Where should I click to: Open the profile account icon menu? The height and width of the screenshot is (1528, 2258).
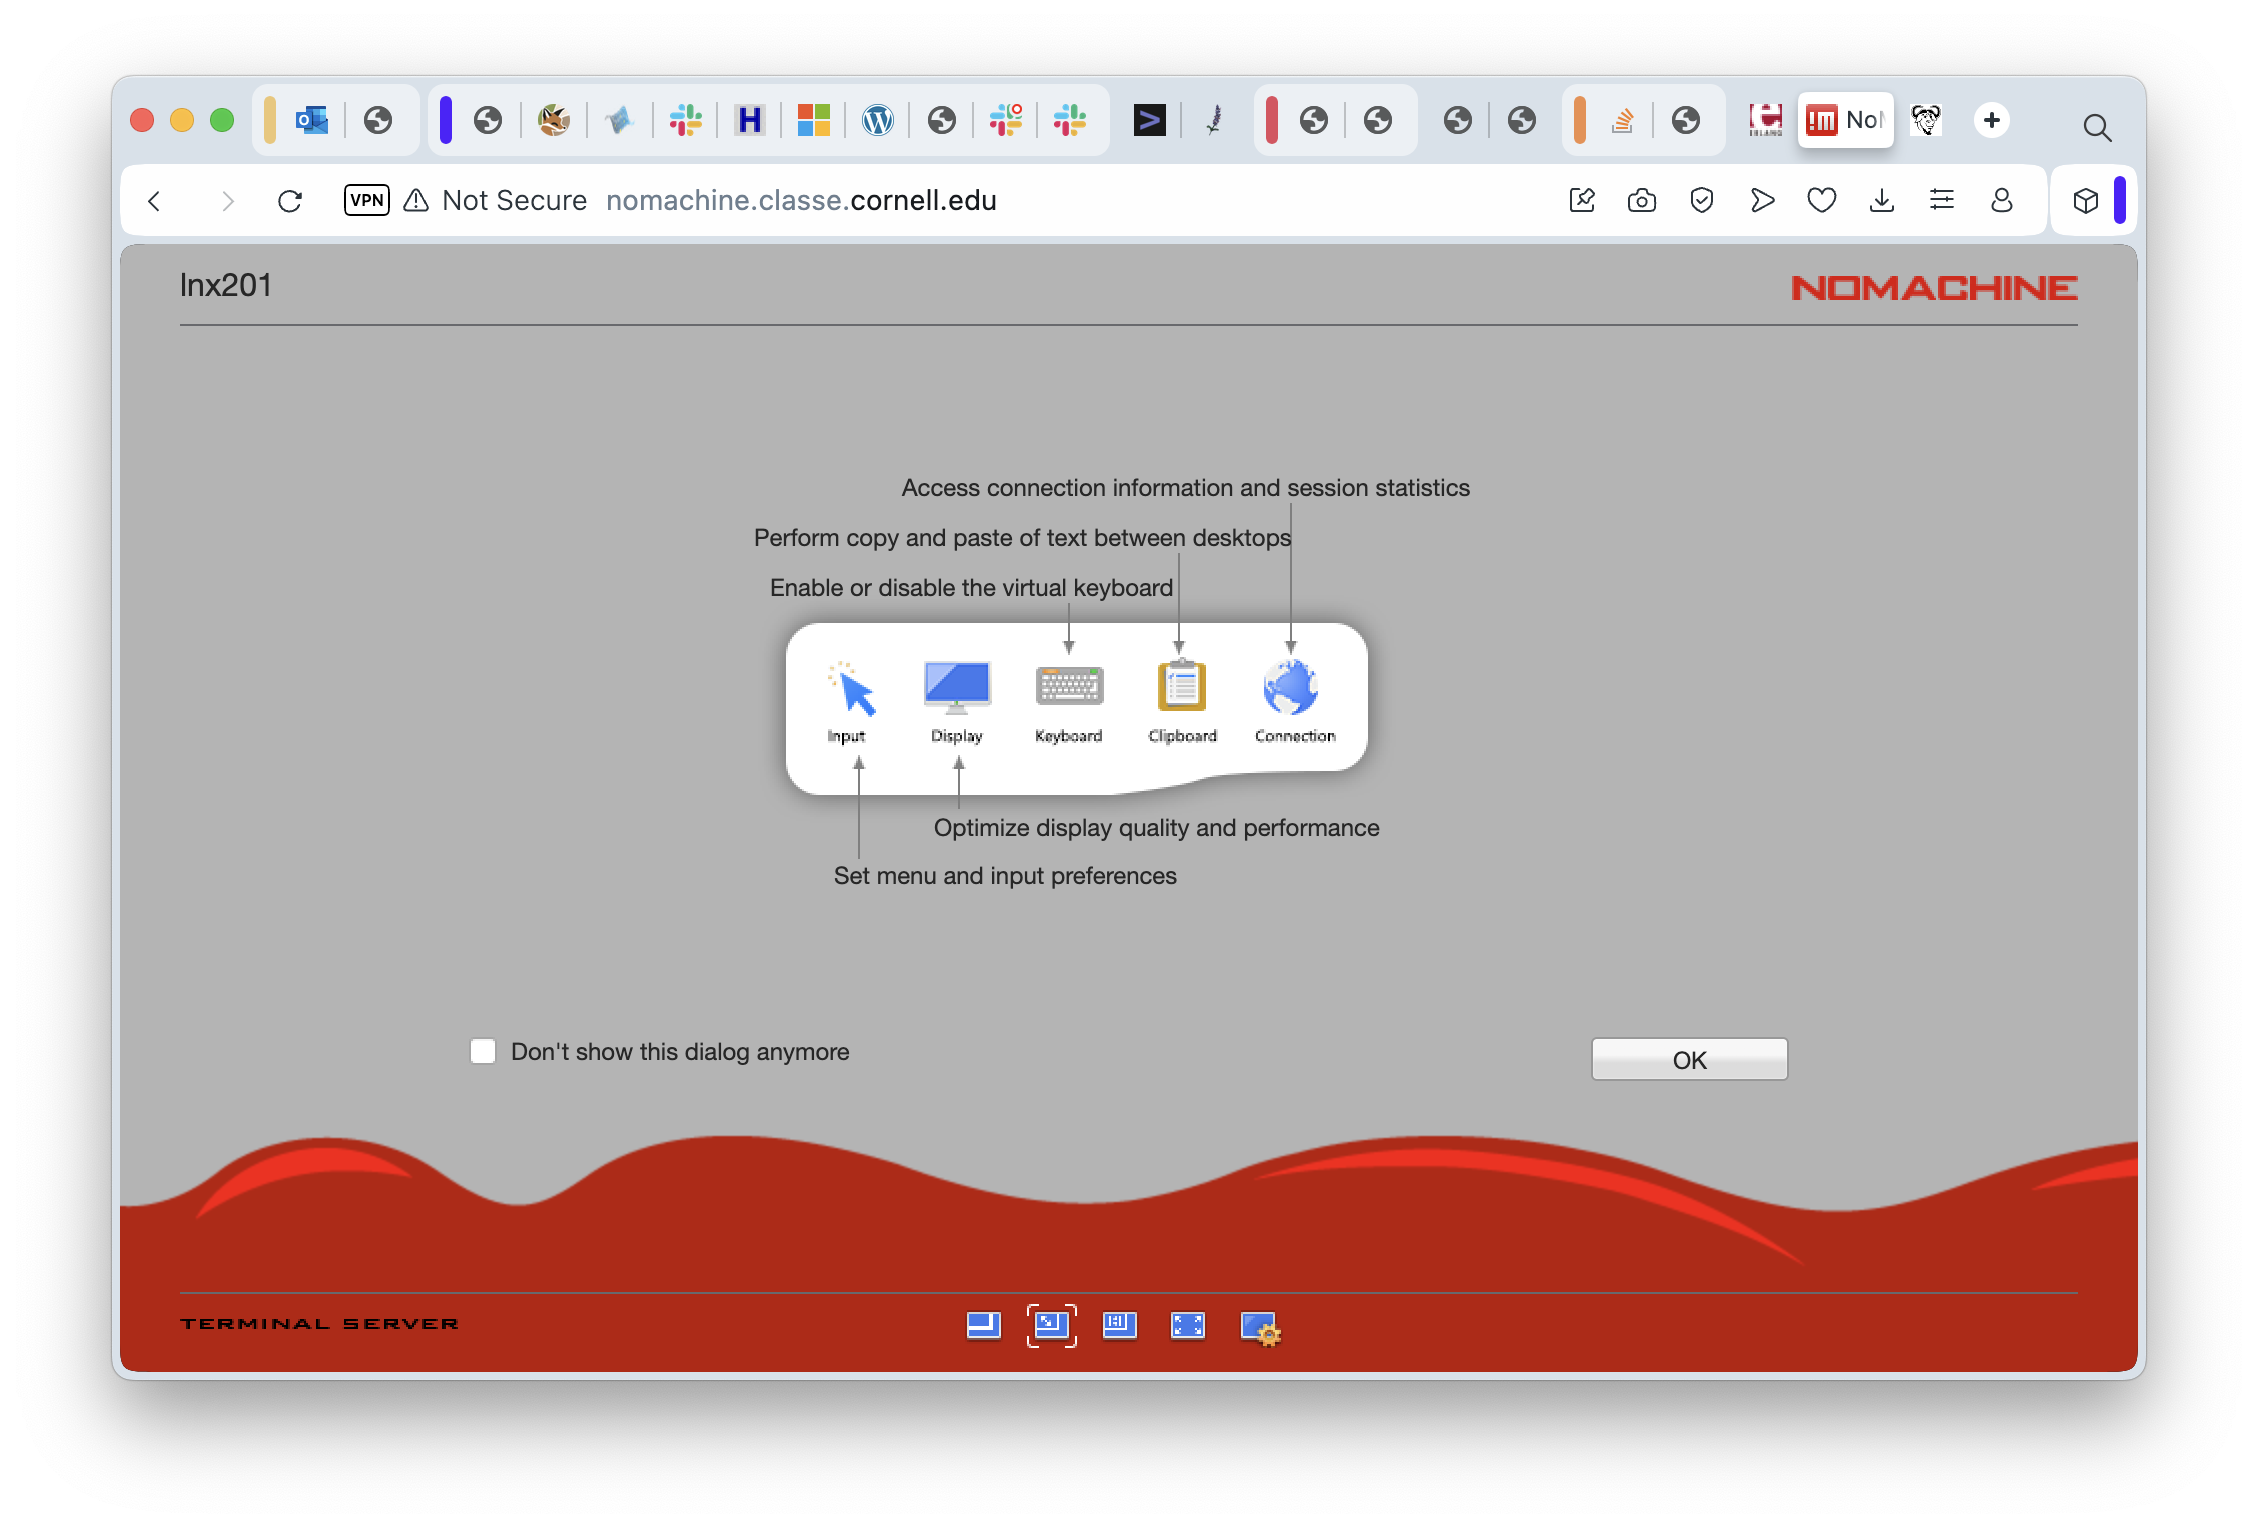tap(2001, 201)
